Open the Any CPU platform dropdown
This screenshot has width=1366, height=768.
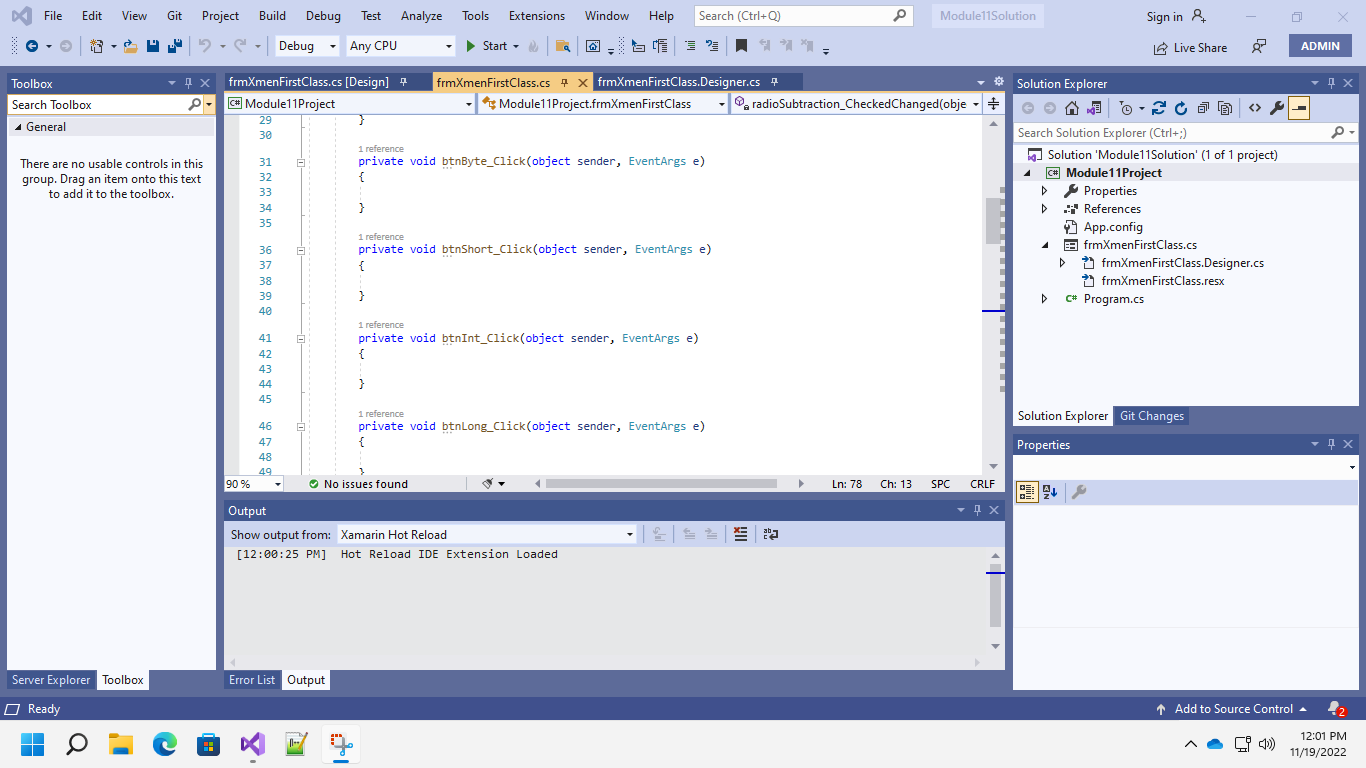tap(449, 46)
